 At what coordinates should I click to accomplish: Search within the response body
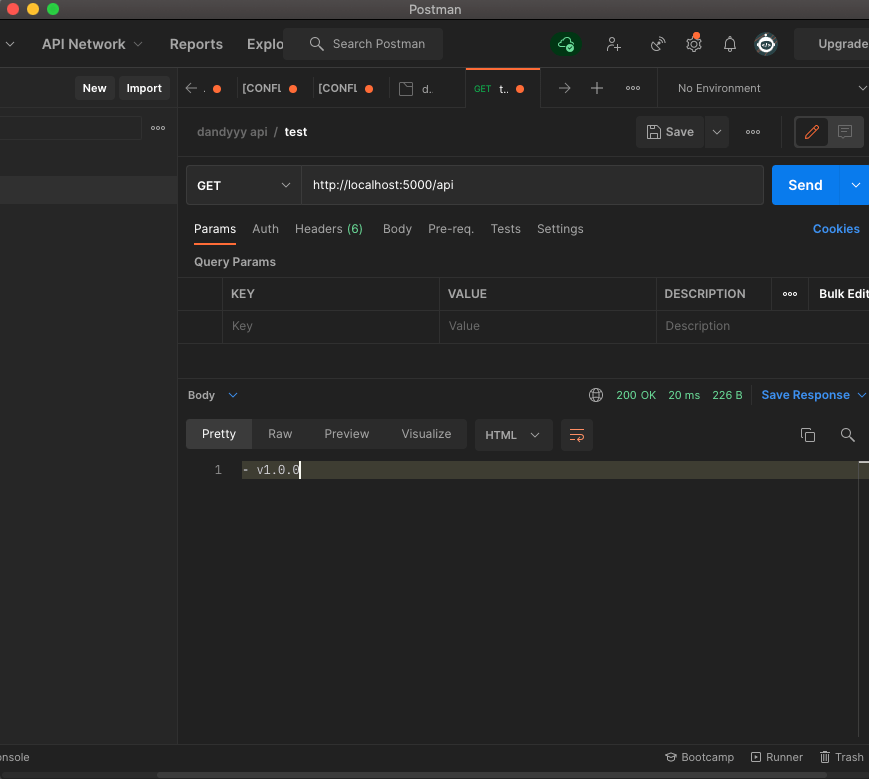tap(847, 435)
